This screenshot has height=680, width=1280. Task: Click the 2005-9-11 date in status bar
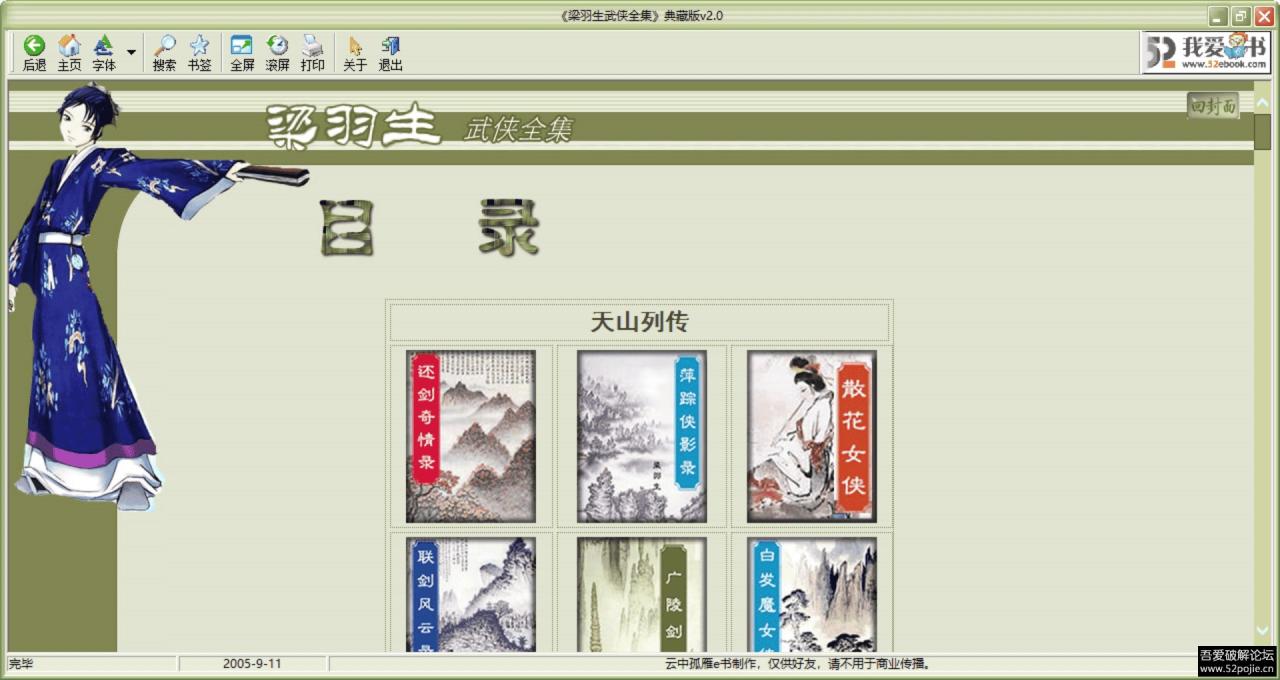[253, 663]
